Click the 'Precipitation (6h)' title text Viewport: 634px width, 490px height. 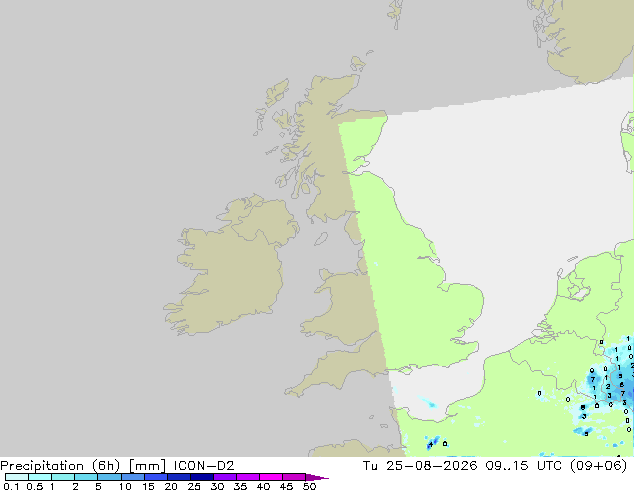tap(60, 466)
